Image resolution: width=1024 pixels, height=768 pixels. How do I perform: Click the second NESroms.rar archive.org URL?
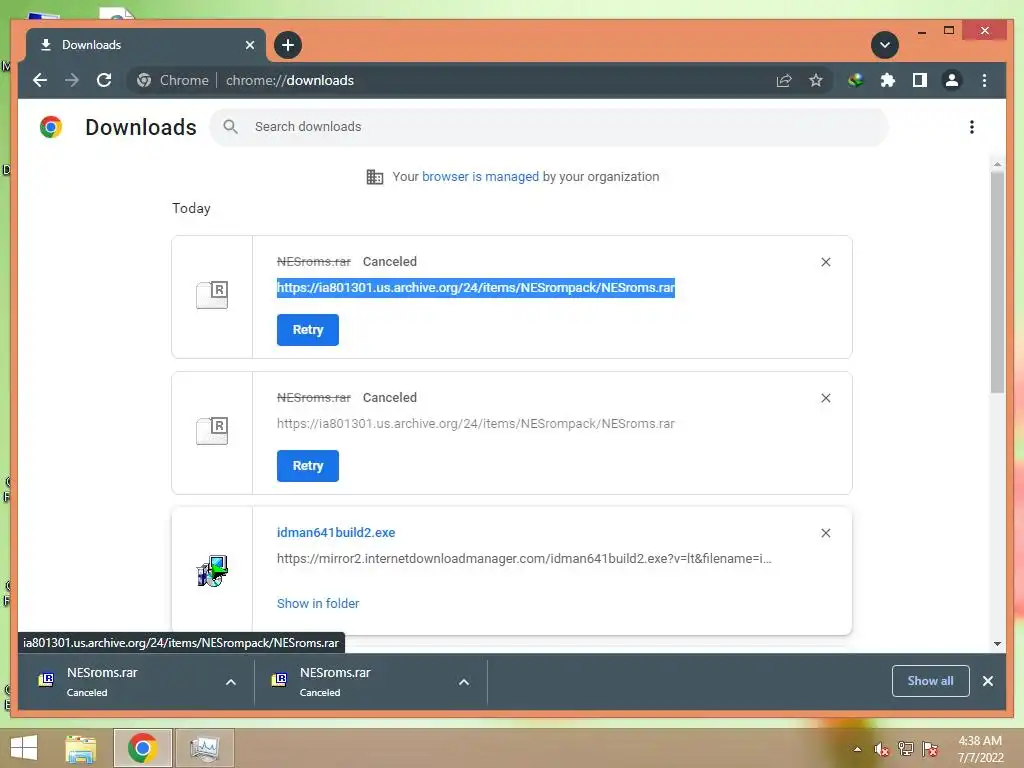[475, 423]
